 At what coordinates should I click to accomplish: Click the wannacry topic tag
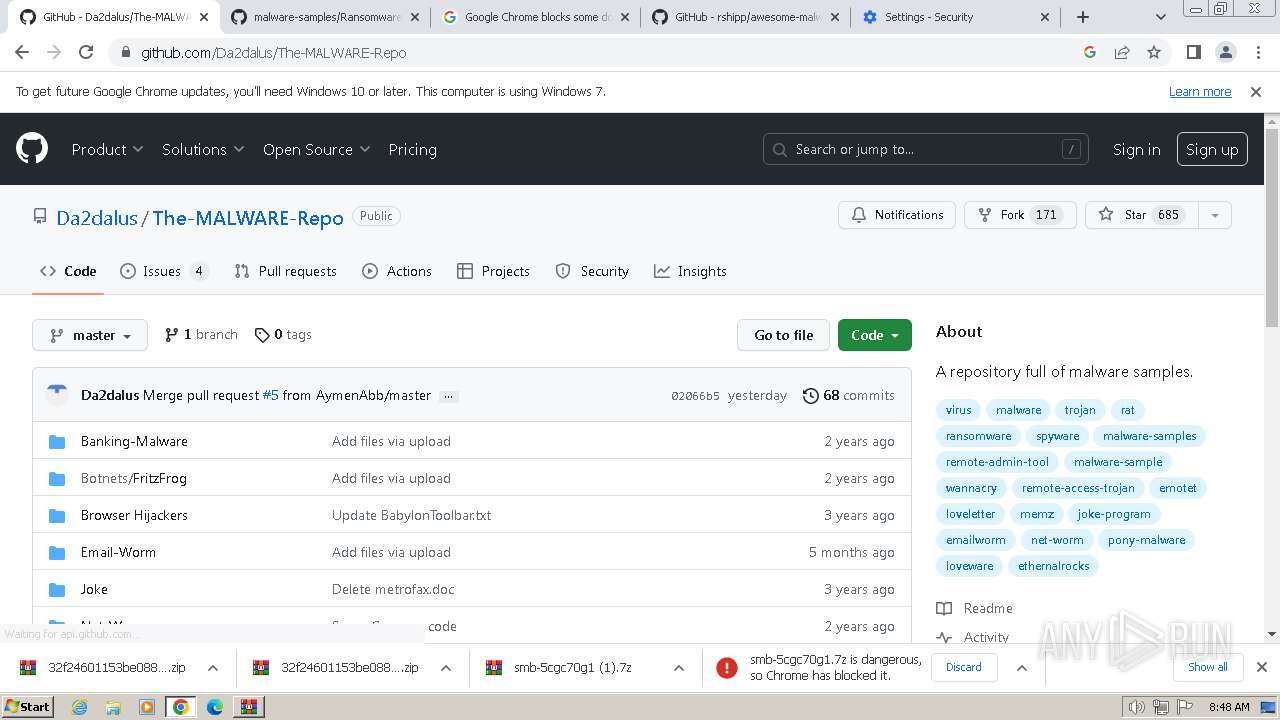[x=971, y=488]
